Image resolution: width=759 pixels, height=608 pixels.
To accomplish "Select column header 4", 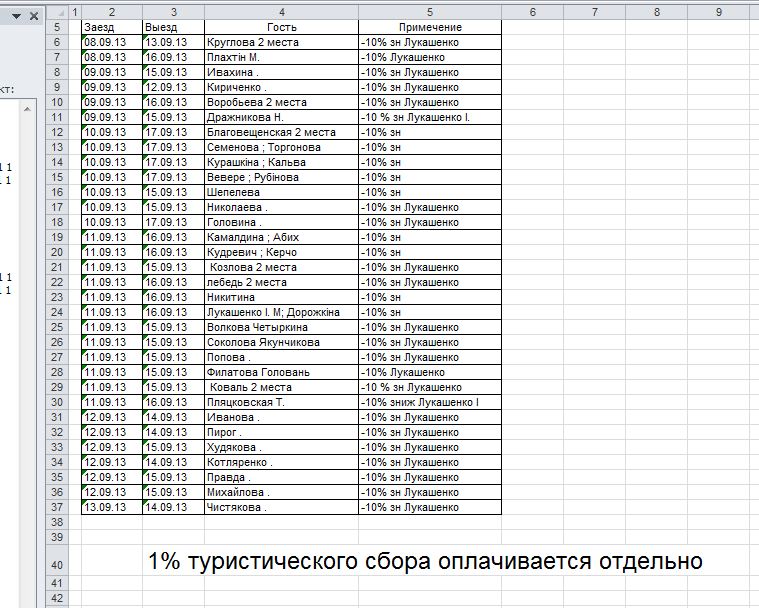I will coord(282,12).
